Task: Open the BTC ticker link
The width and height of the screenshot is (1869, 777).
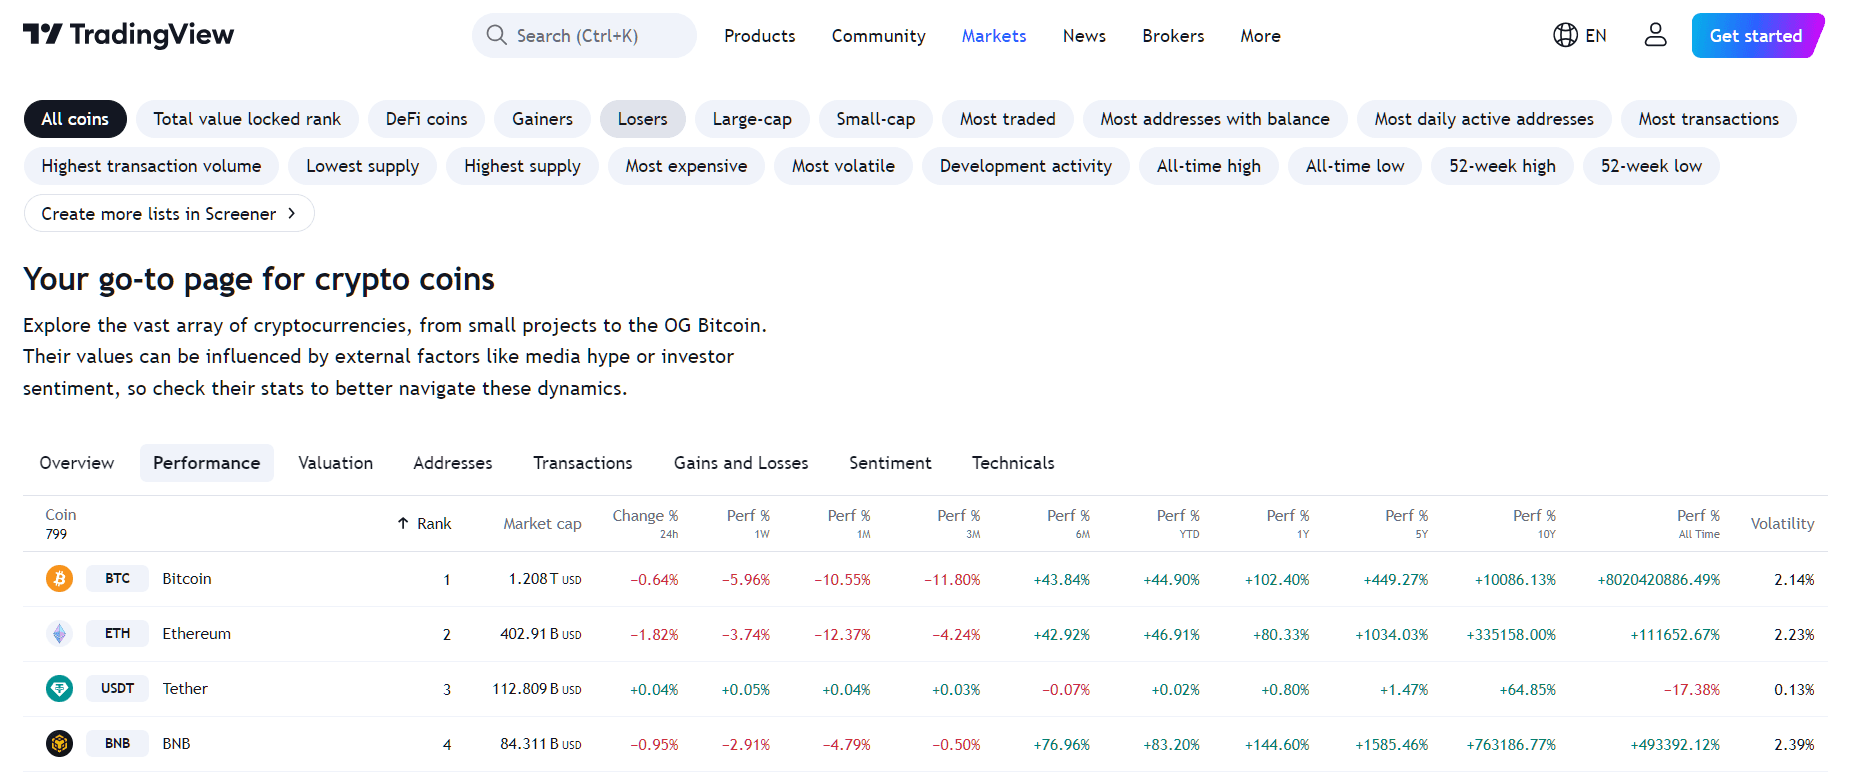Action: point(117,578)
